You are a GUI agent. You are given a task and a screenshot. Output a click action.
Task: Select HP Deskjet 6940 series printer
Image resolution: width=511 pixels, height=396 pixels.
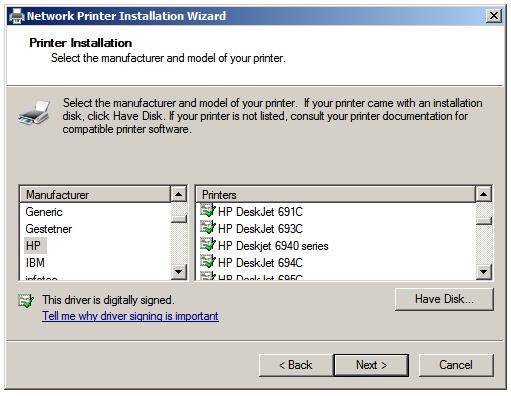[273, 246]
